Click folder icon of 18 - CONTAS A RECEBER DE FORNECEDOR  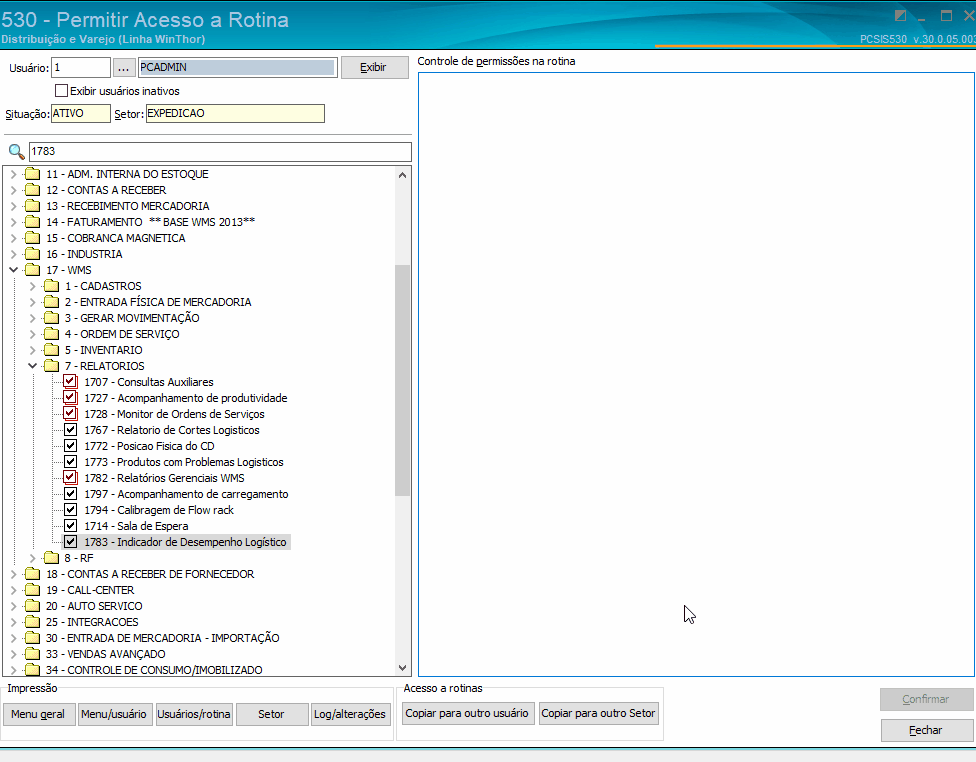(32, 574)
